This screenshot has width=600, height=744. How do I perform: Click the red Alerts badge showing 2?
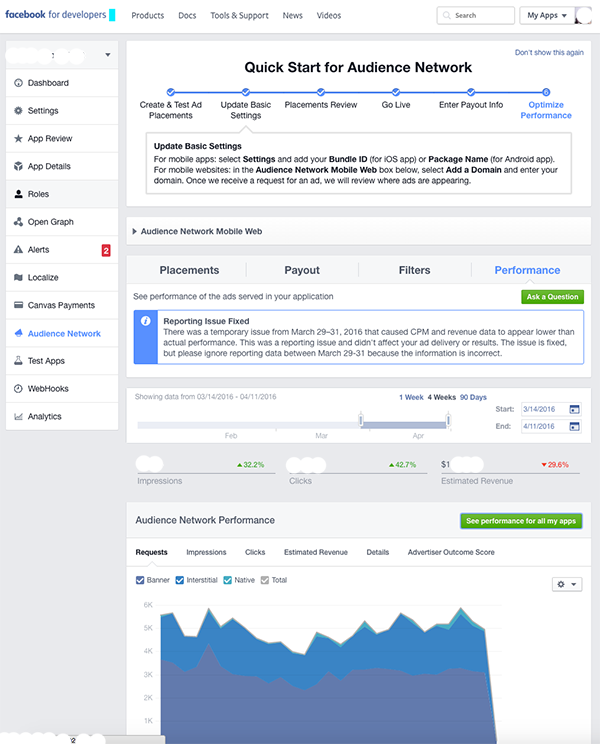pos(106,250)
